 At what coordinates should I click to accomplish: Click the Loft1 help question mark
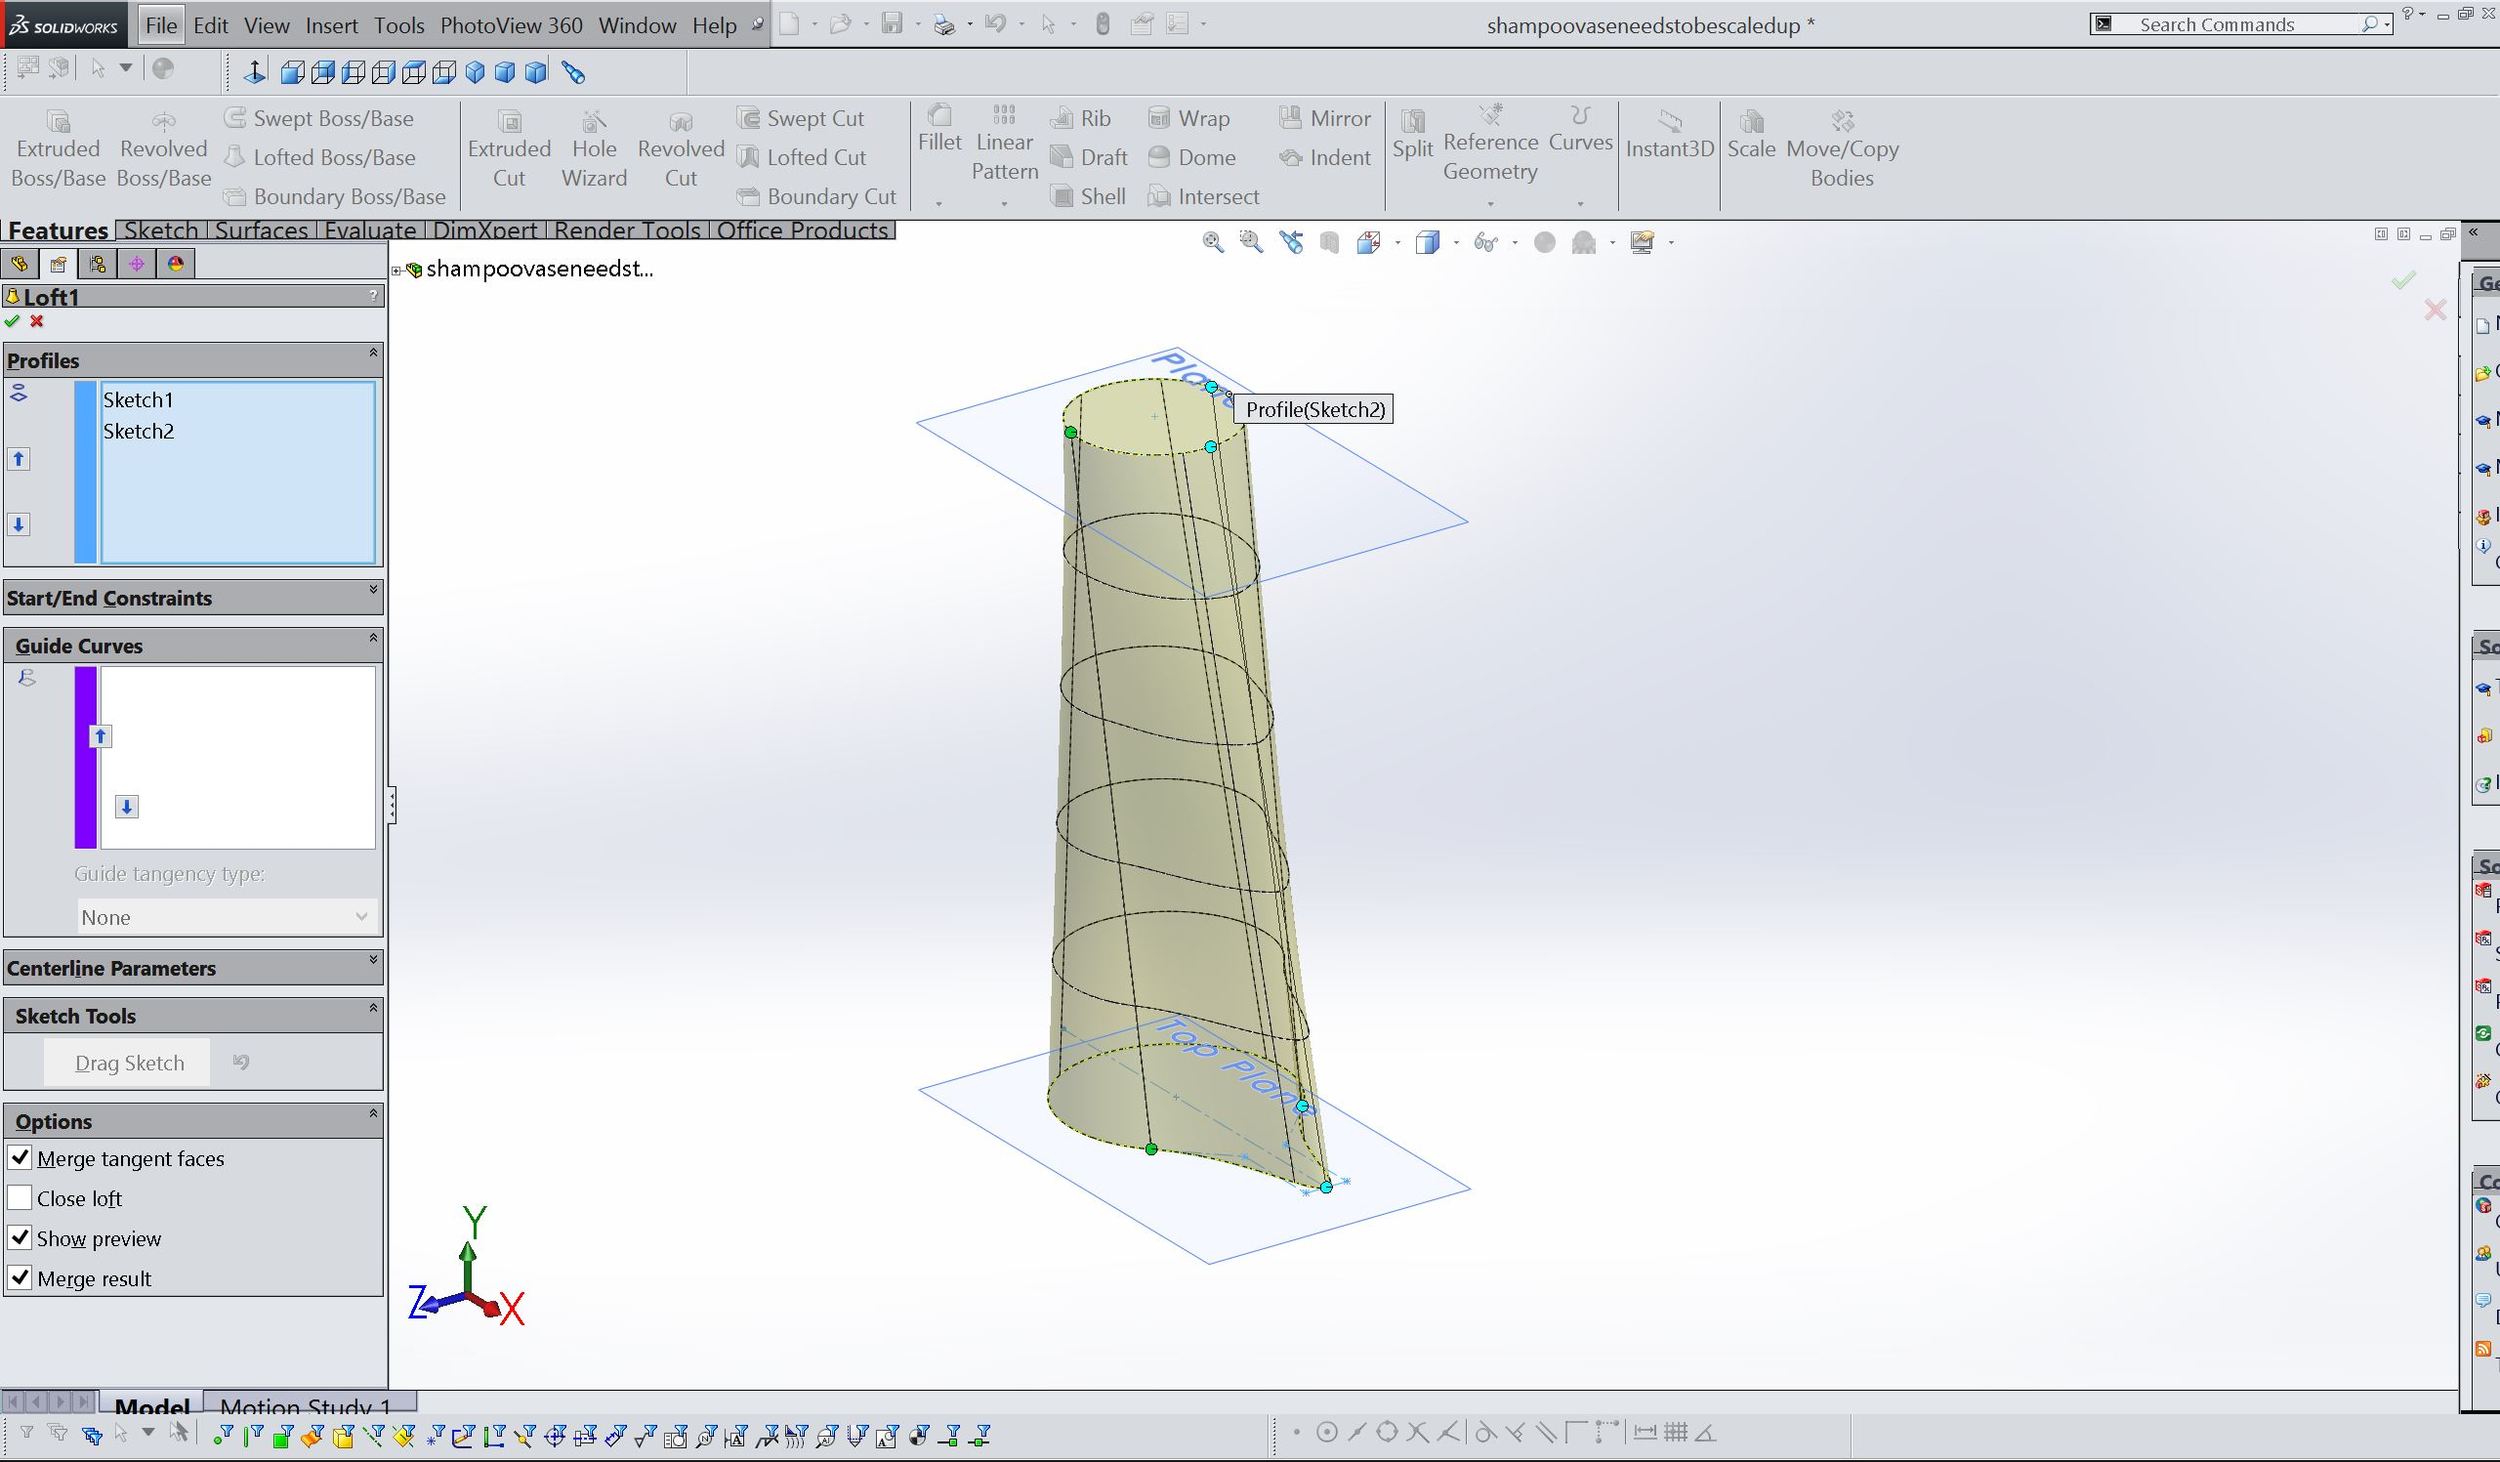pos(374,295)
